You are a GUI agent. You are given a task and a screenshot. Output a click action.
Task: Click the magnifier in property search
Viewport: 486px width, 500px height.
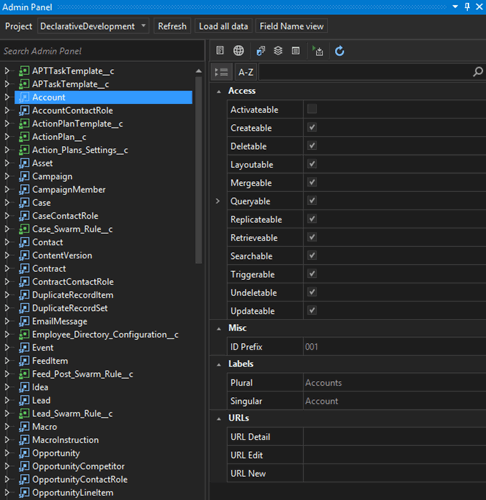click(x=478, y=72)
